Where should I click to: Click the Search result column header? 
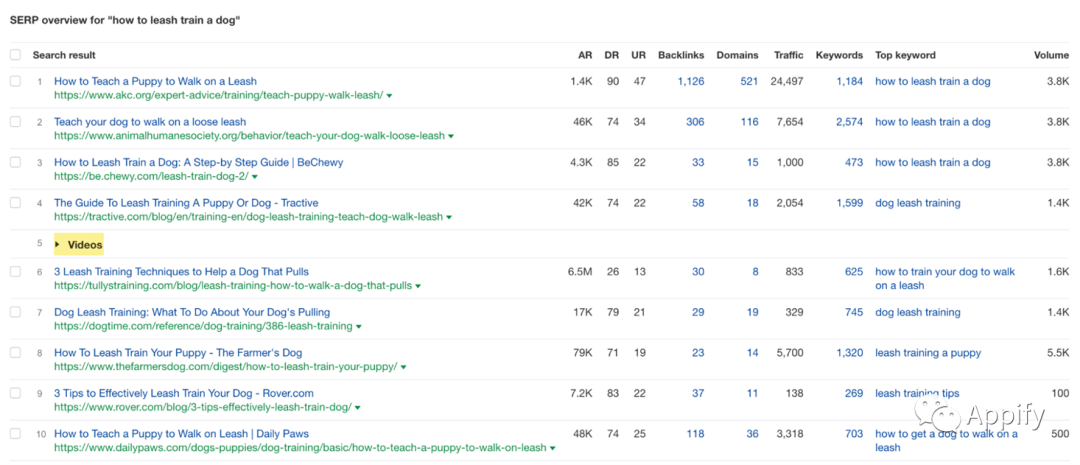pos(64,55)
